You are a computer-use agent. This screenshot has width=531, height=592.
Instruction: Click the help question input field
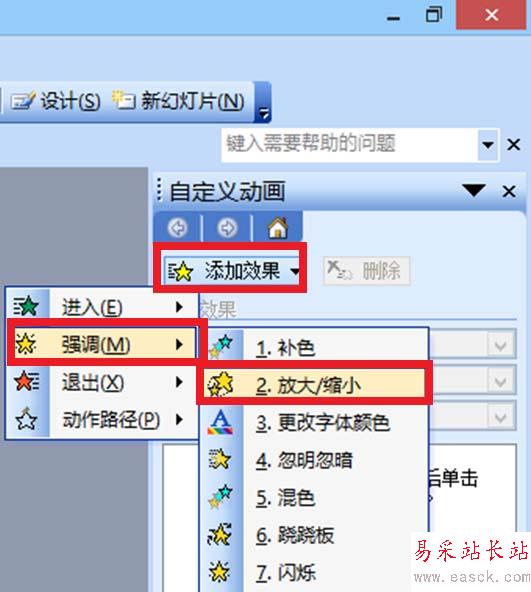349,145
